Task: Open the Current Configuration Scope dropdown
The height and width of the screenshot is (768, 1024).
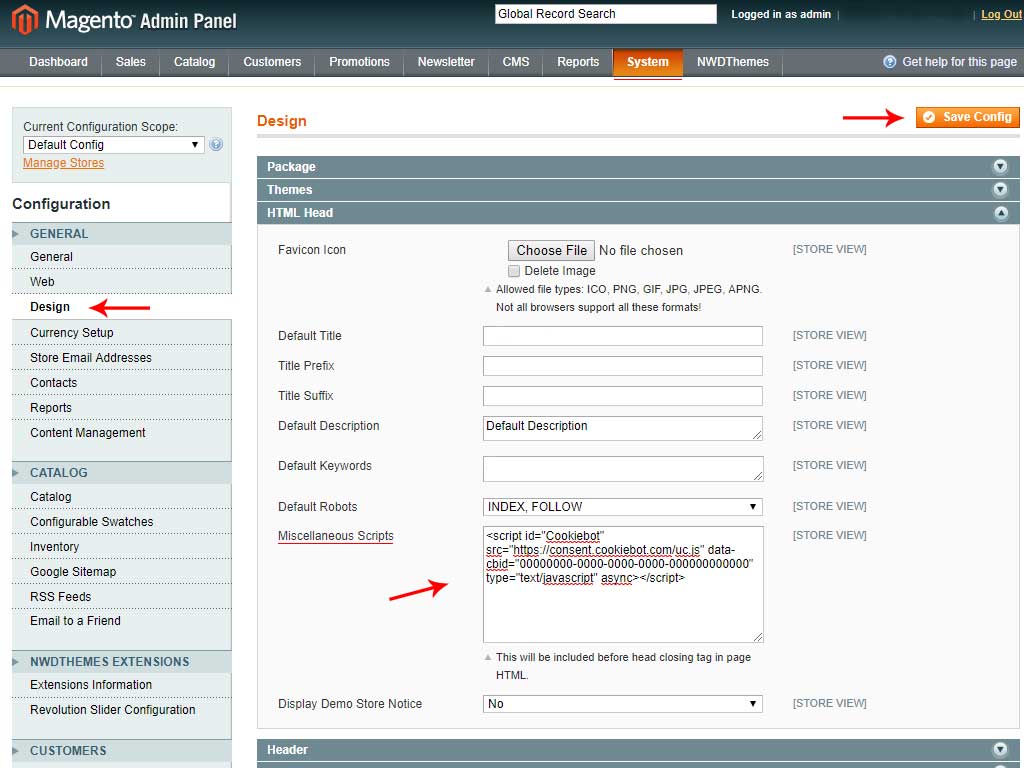Action: [114, 144]
